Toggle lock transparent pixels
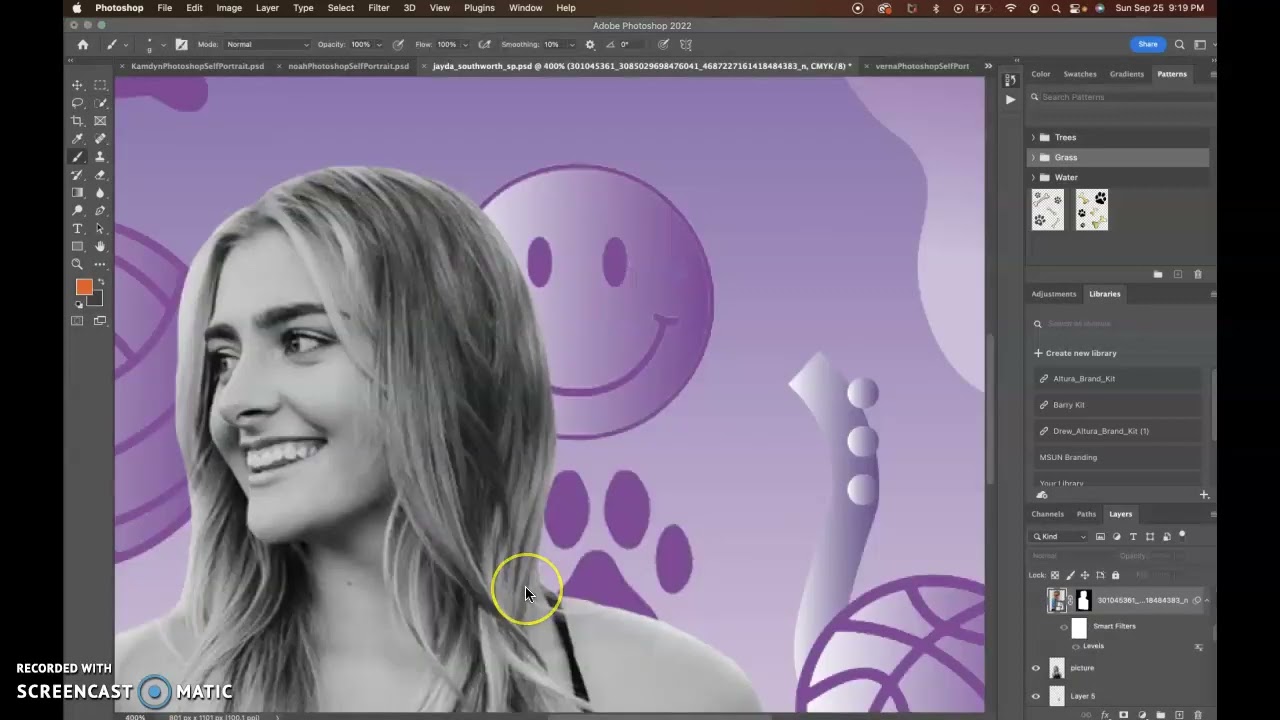1280x720 pixels. click(1055, 575)
